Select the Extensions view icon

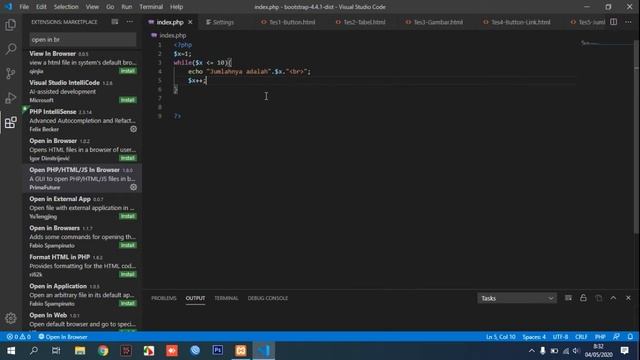click(x=11, y=122)
